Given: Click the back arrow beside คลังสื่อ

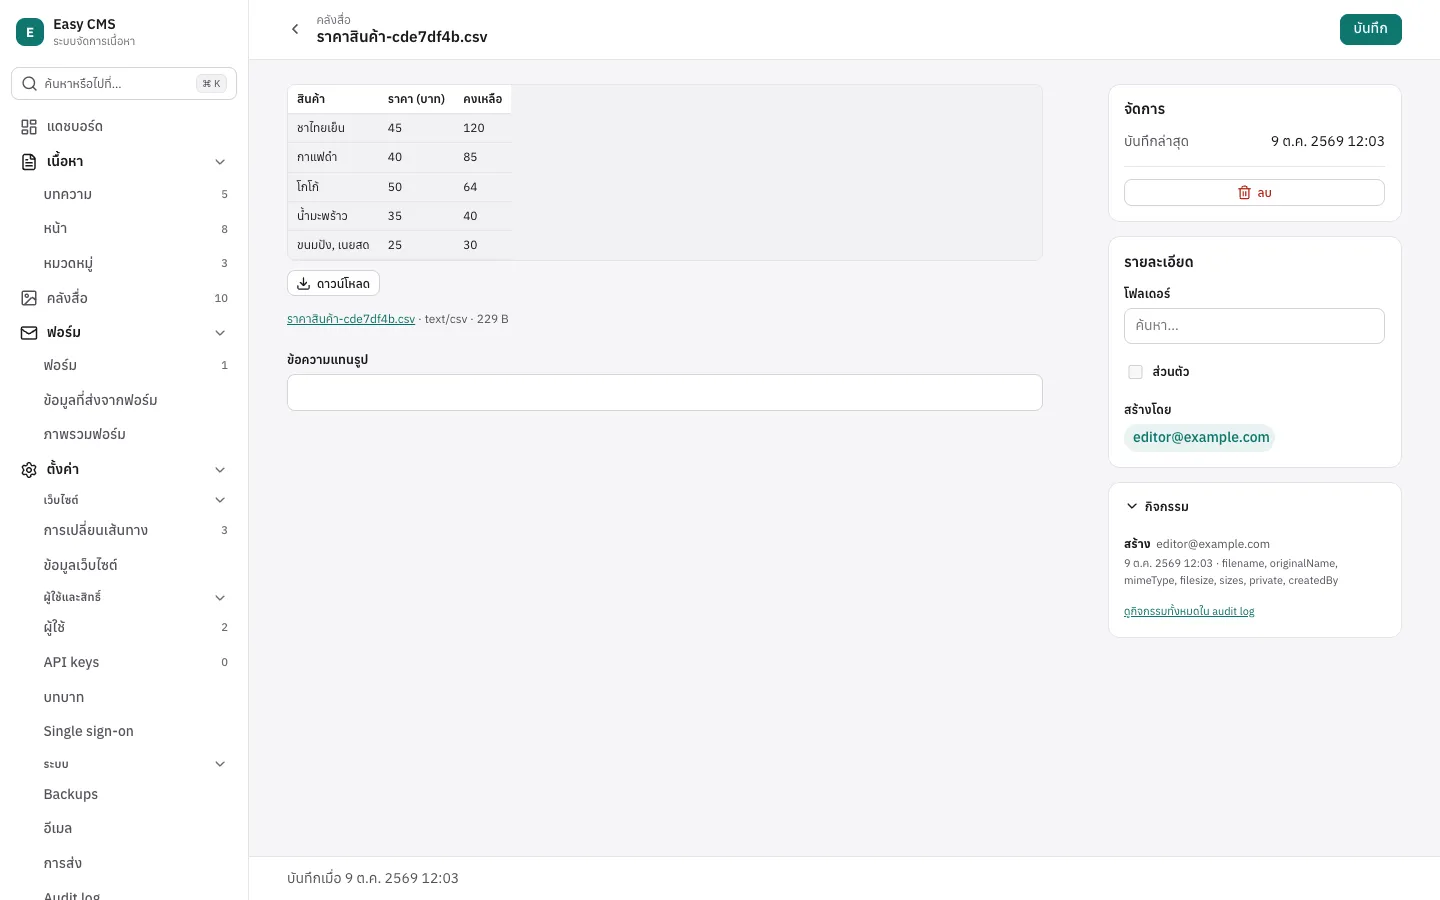Looking at the screenshot, I should [295, 29].
